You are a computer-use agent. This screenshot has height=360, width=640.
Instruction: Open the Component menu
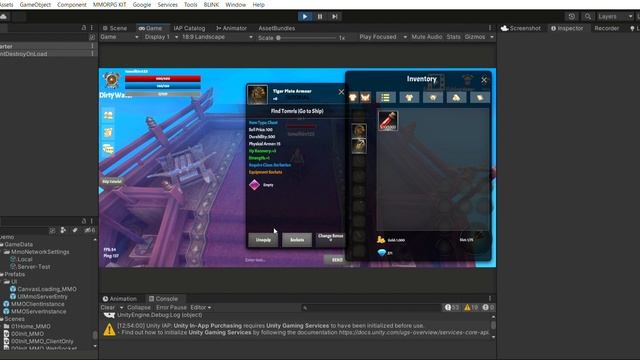coord(72,4)
